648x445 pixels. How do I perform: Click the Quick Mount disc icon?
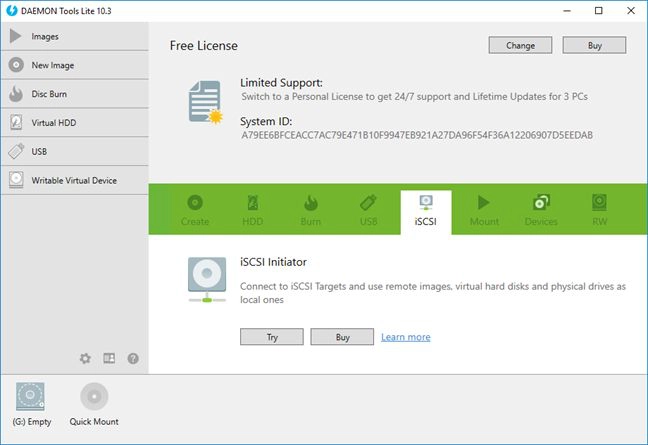(94, 397)
